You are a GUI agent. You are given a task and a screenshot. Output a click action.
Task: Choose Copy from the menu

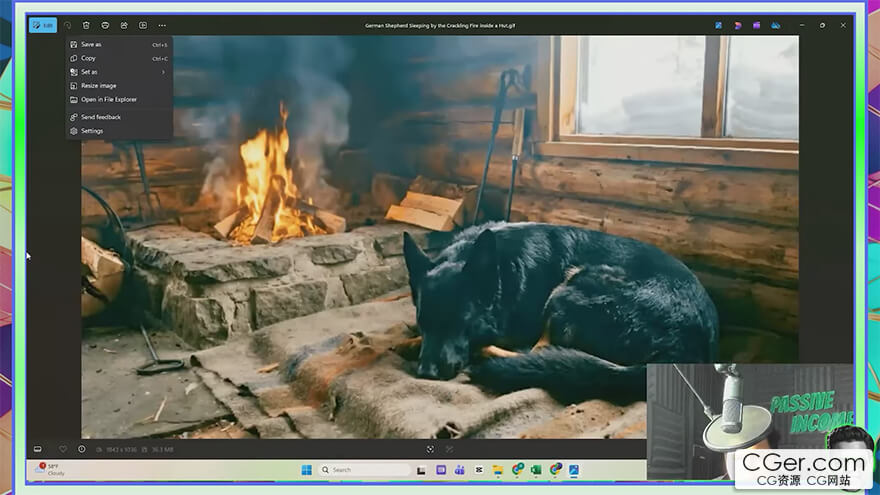point(119,58)
